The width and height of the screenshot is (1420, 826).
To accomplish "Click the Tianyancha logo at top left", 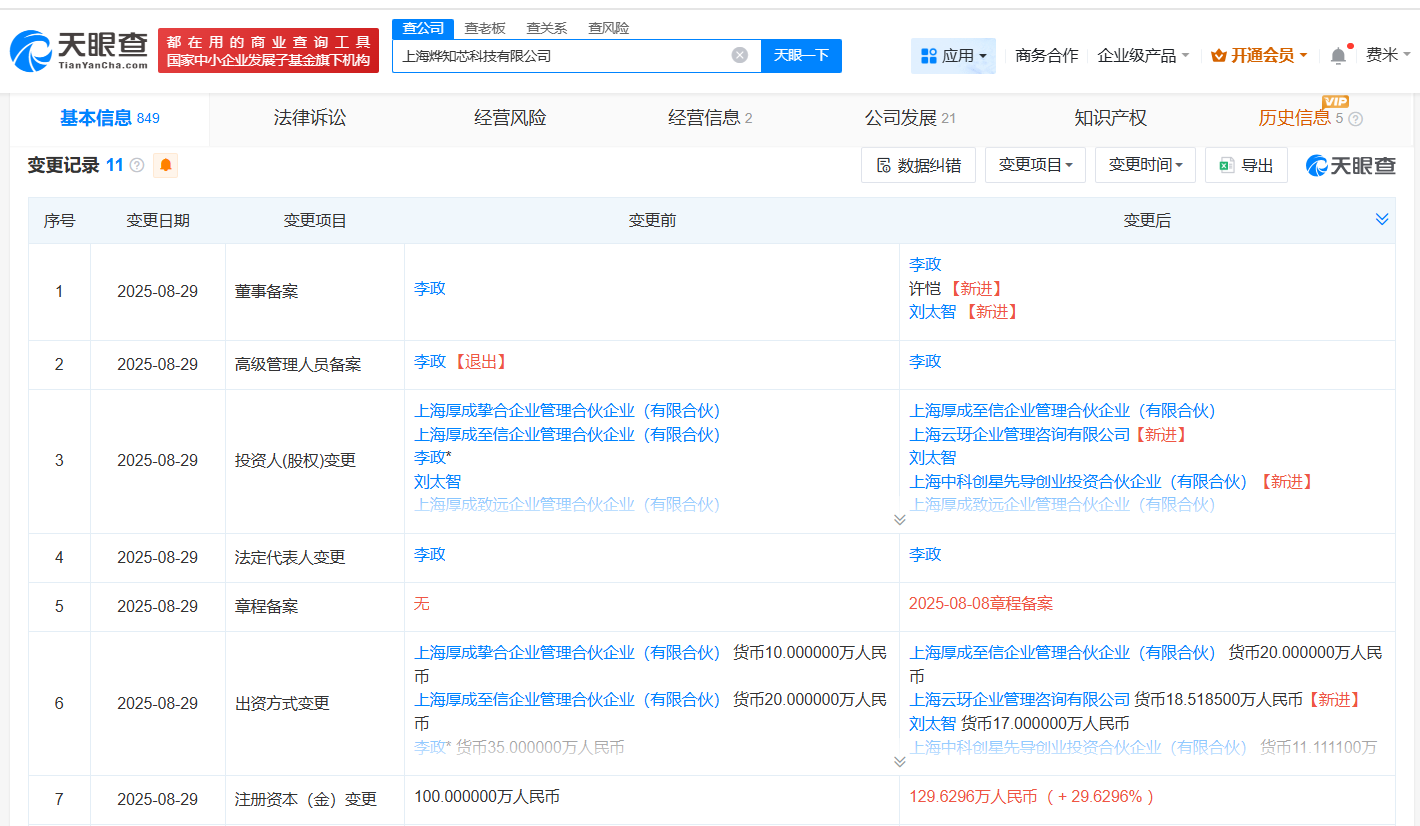I will coord(79,50).
